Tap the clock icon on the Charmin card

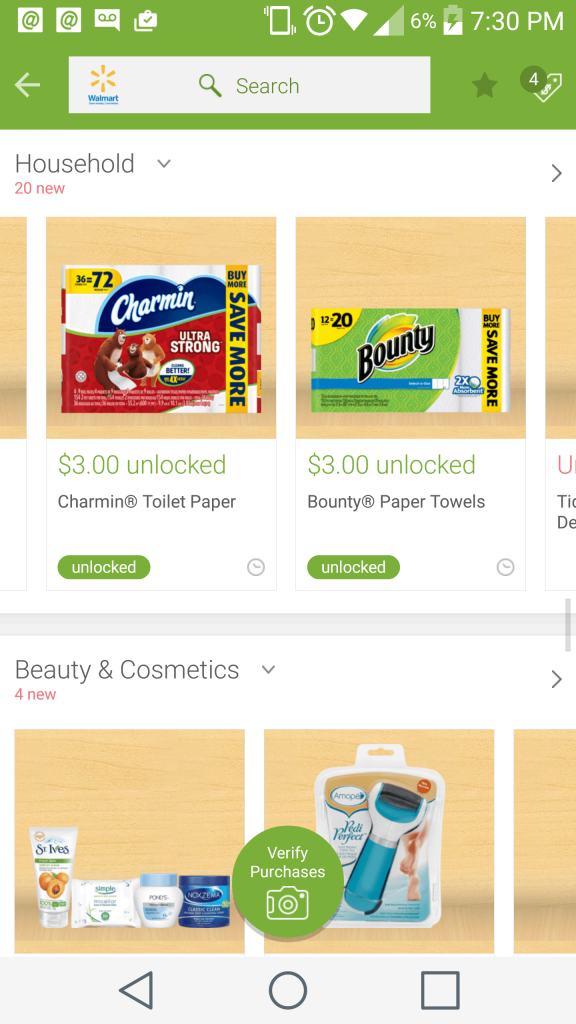pos(256,568)
